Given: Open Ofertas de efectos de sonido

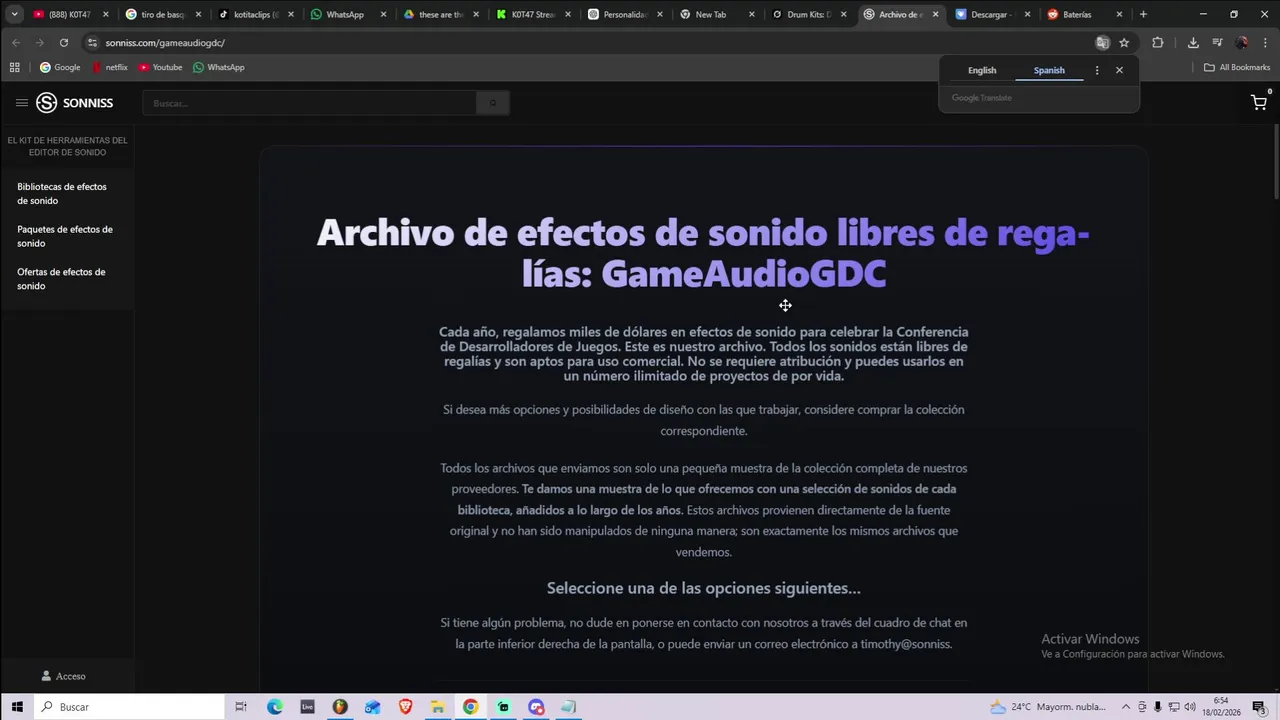Looking at the screenshot, I should point(61,279).
